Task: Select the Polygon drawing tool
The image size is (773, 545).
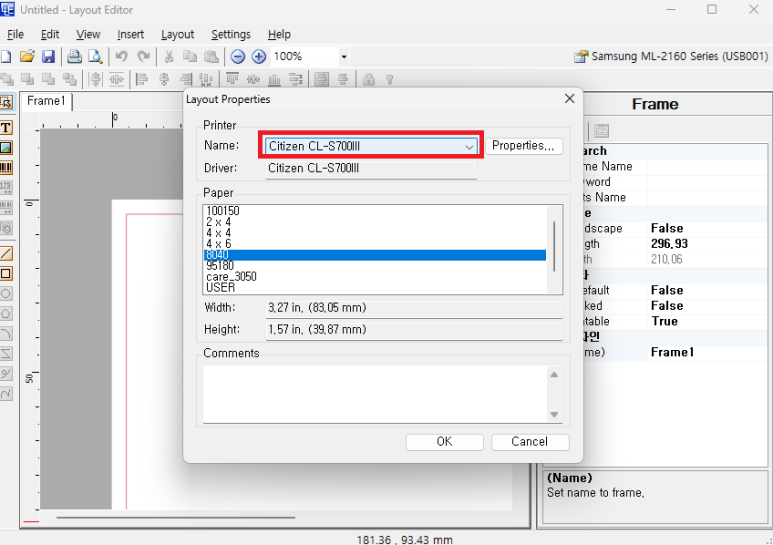Action: tap(6, 313)
